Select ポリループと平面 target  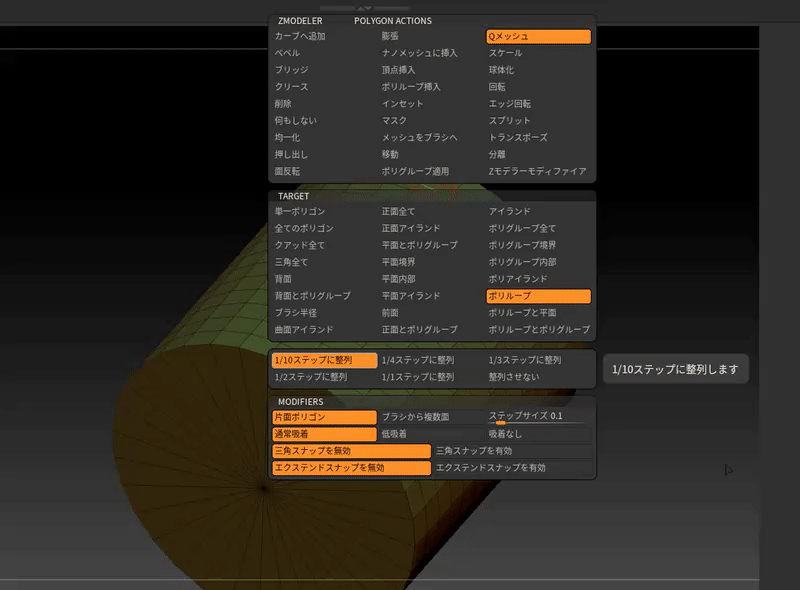(522, 312)
